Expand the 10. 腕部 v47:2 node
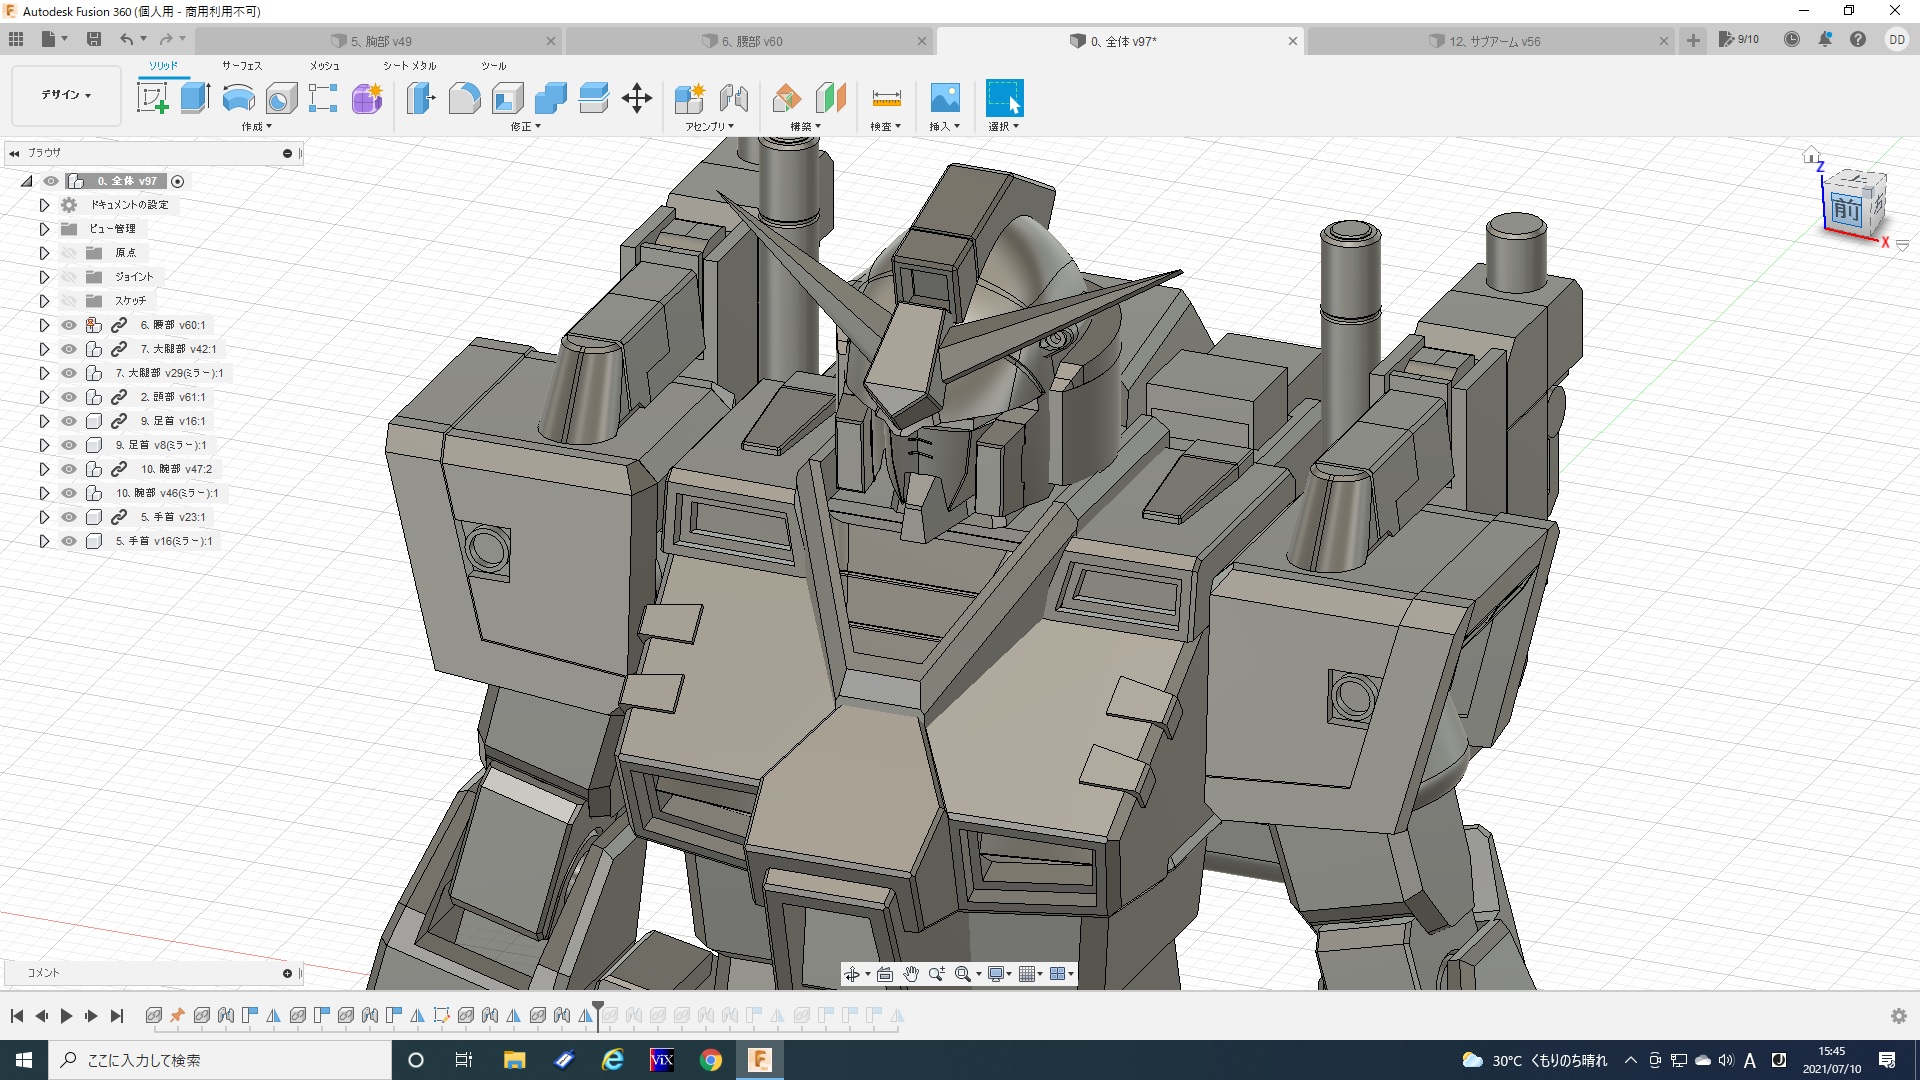This screenshot has height=1080, width=1920. tap(44, 469)
